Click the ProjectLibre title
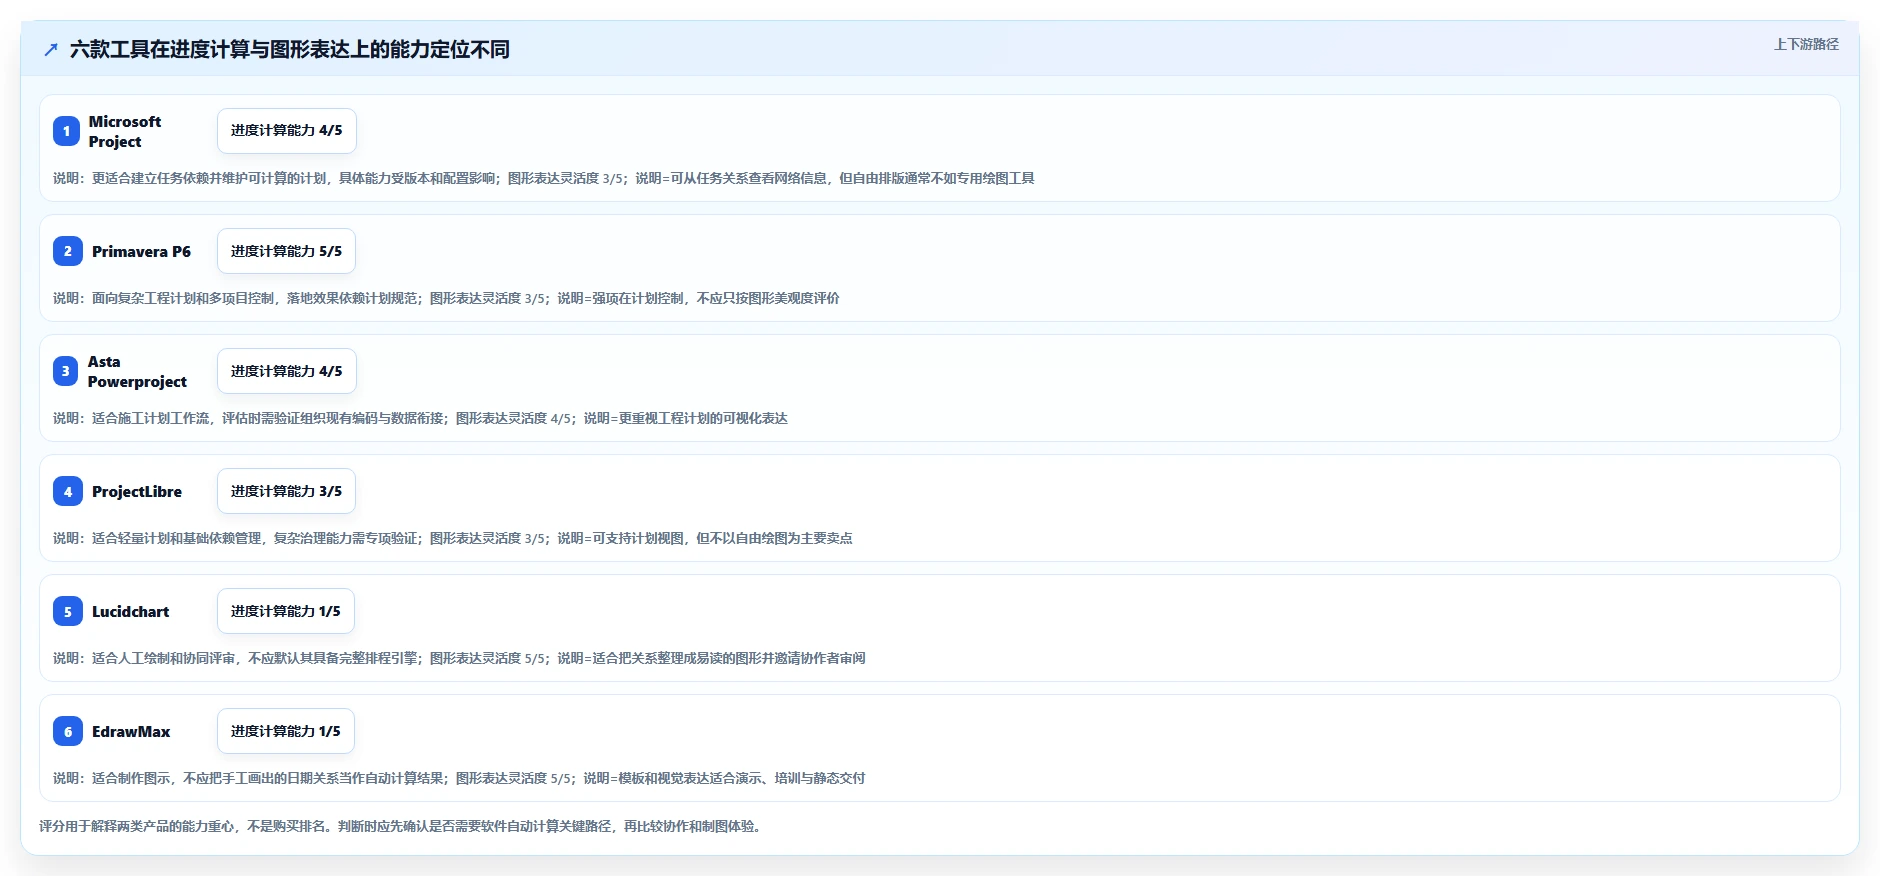Screen dimensions: 1880x876 (137, 491)
